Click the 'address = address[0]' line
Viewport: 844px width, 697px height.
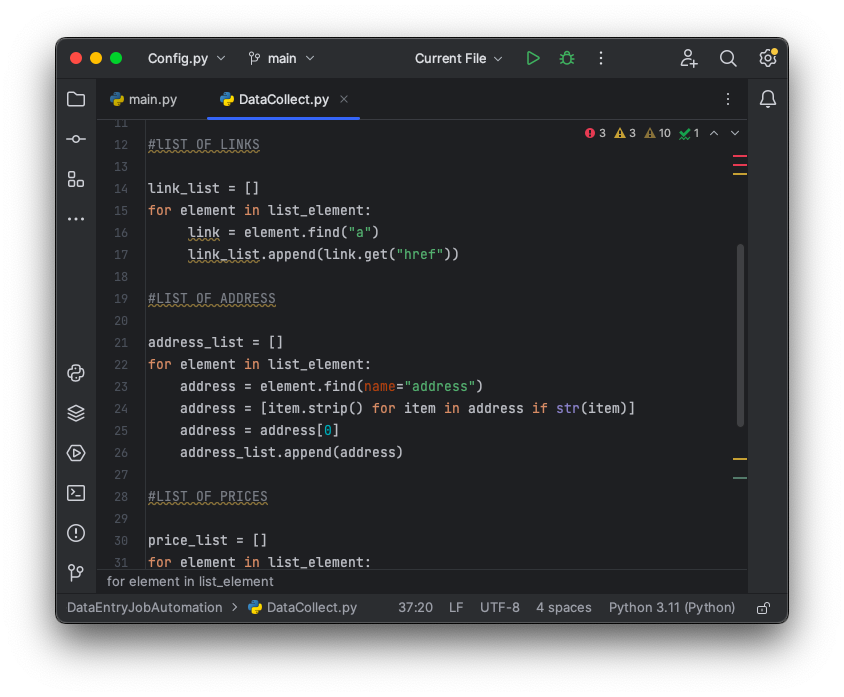(x=259, y=431)
